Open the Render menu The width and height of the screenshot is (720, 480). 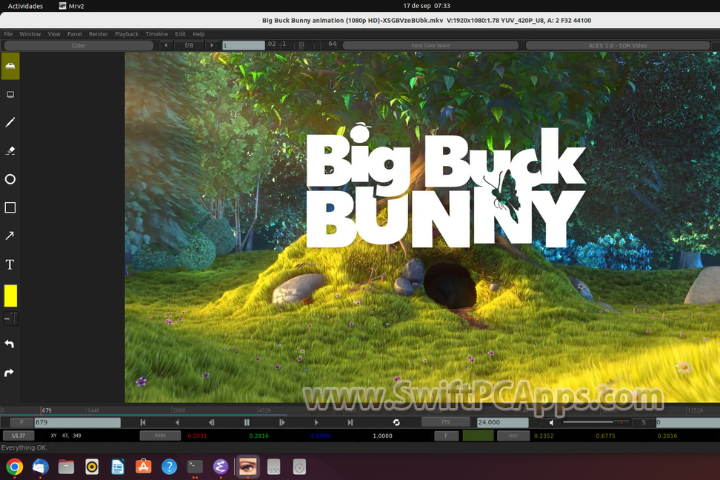tap(98, 34)
